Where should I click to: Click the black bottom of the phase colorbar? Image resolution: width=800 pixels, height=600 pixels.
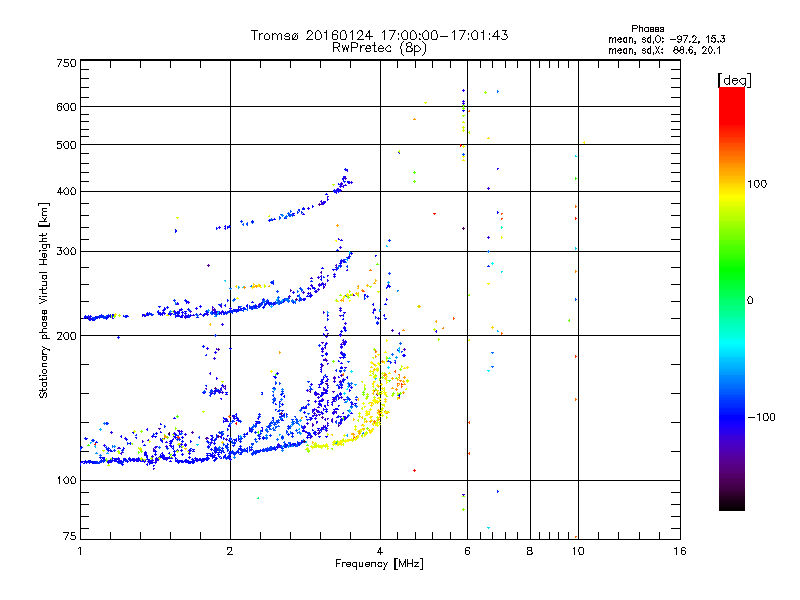(x=732, y=503)
